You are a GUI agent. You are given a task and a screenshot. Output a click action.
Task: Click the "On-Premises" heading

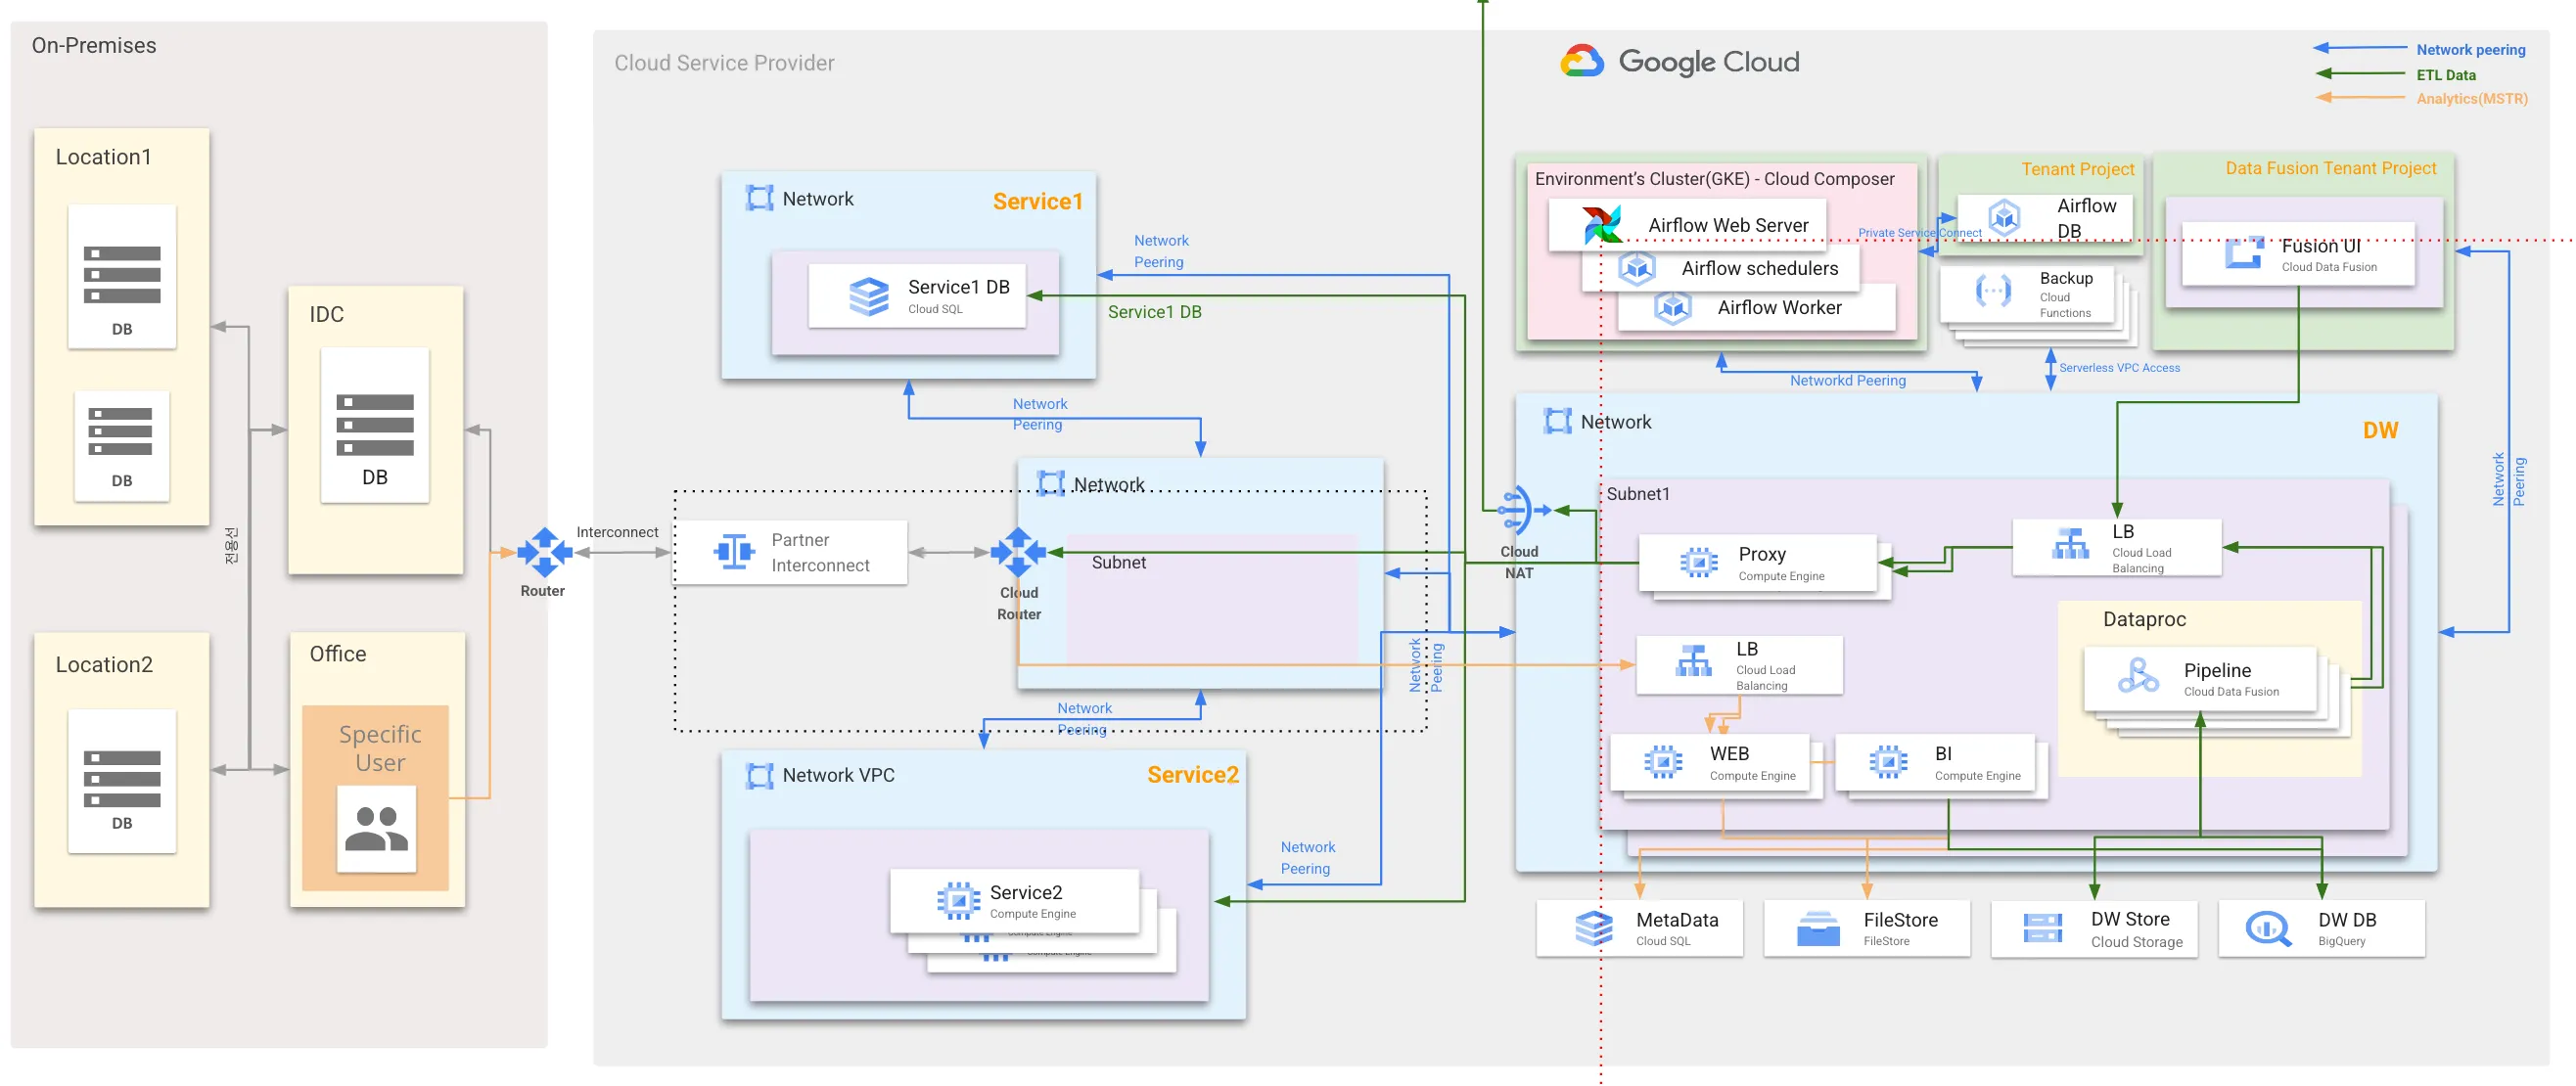[94, 46]
